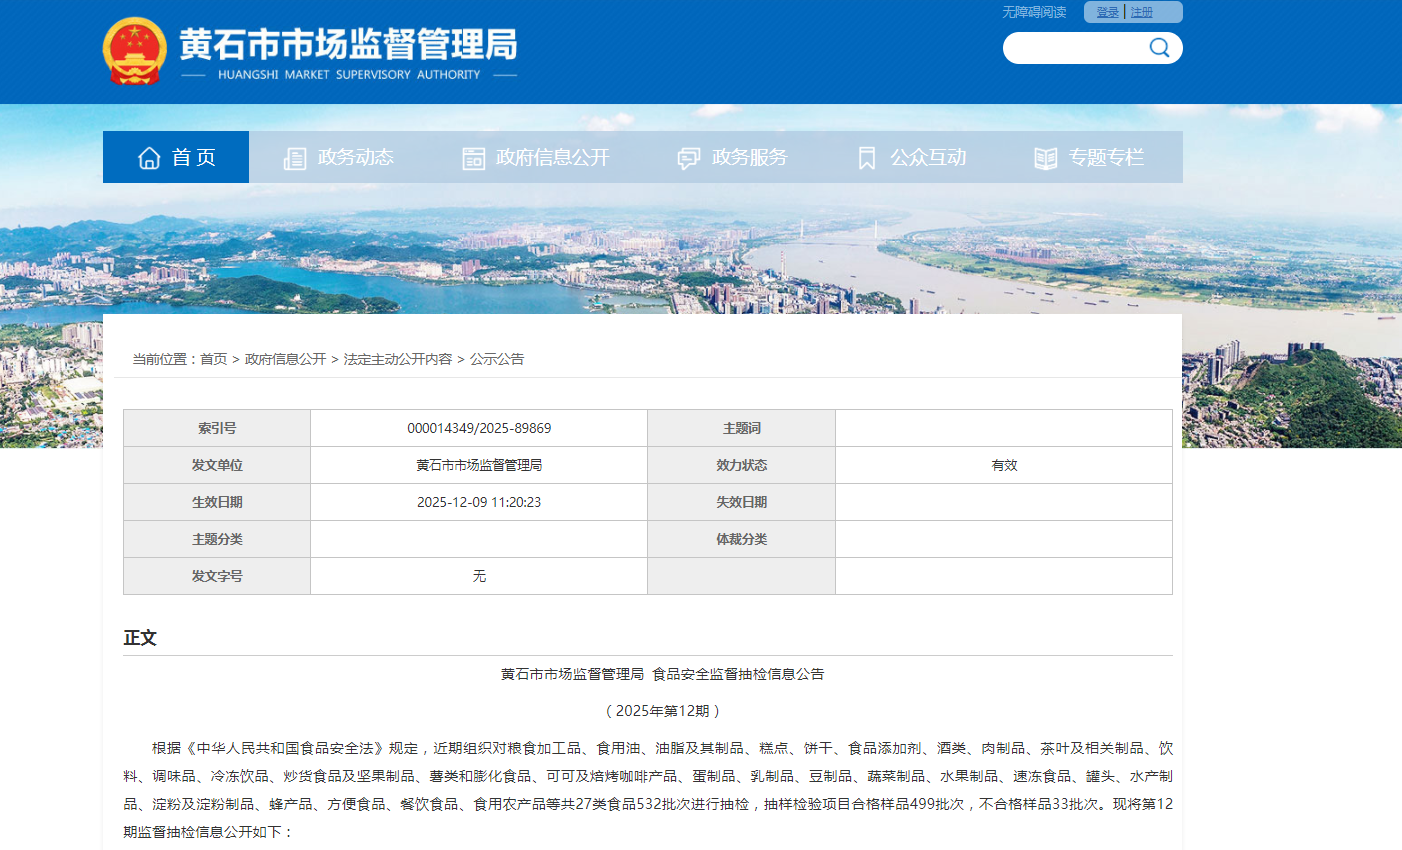Open 政府信息公开 breadcrumb link

point(285,359)
